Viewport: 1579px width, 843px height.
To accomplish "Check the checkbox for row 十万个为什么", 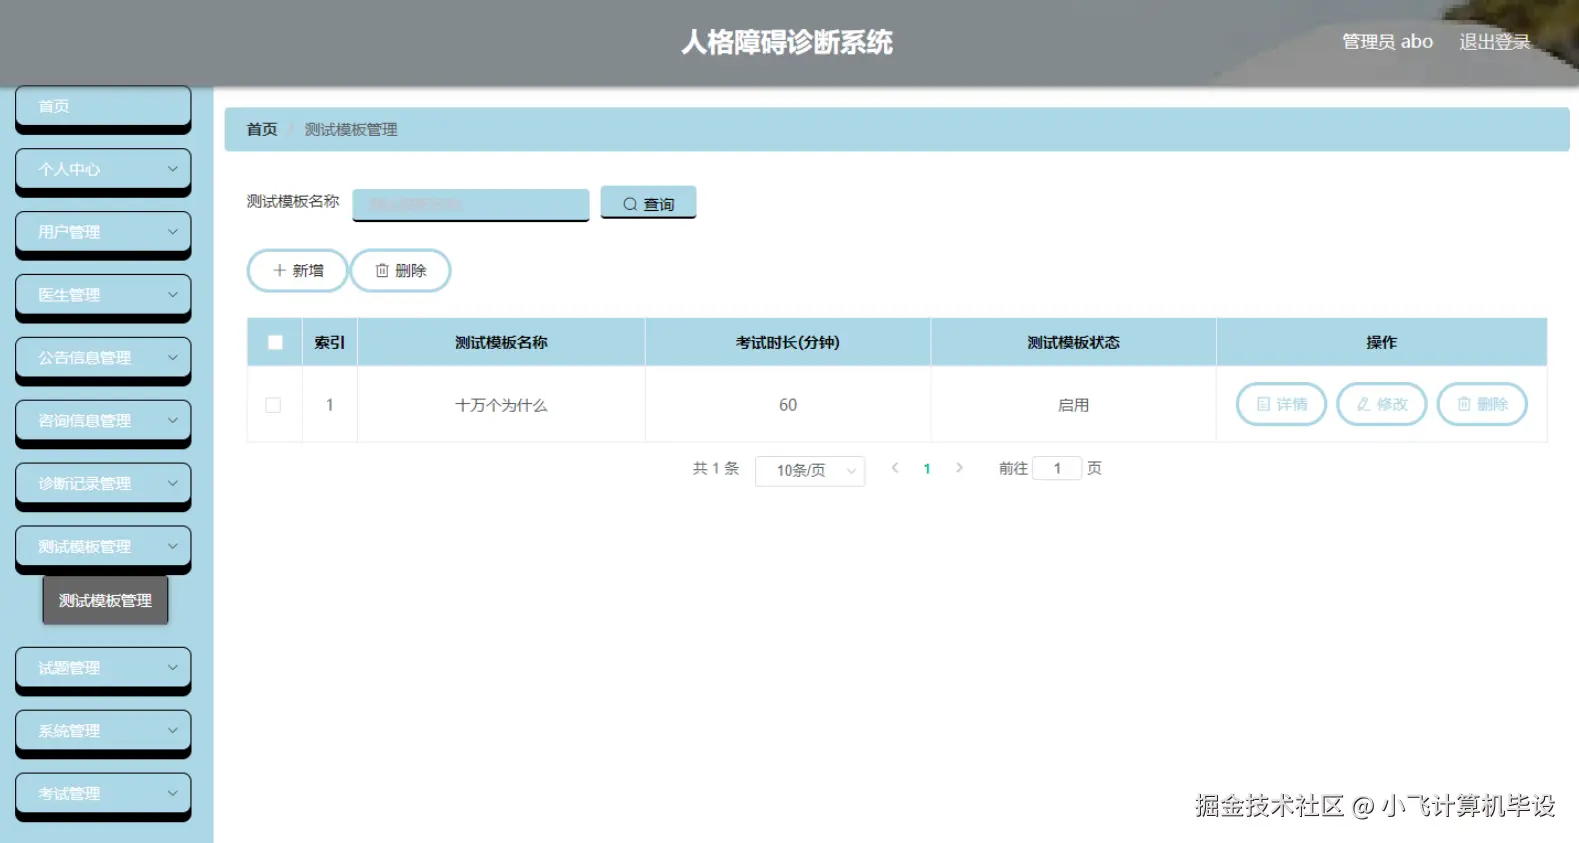I will tap(273, 405).
